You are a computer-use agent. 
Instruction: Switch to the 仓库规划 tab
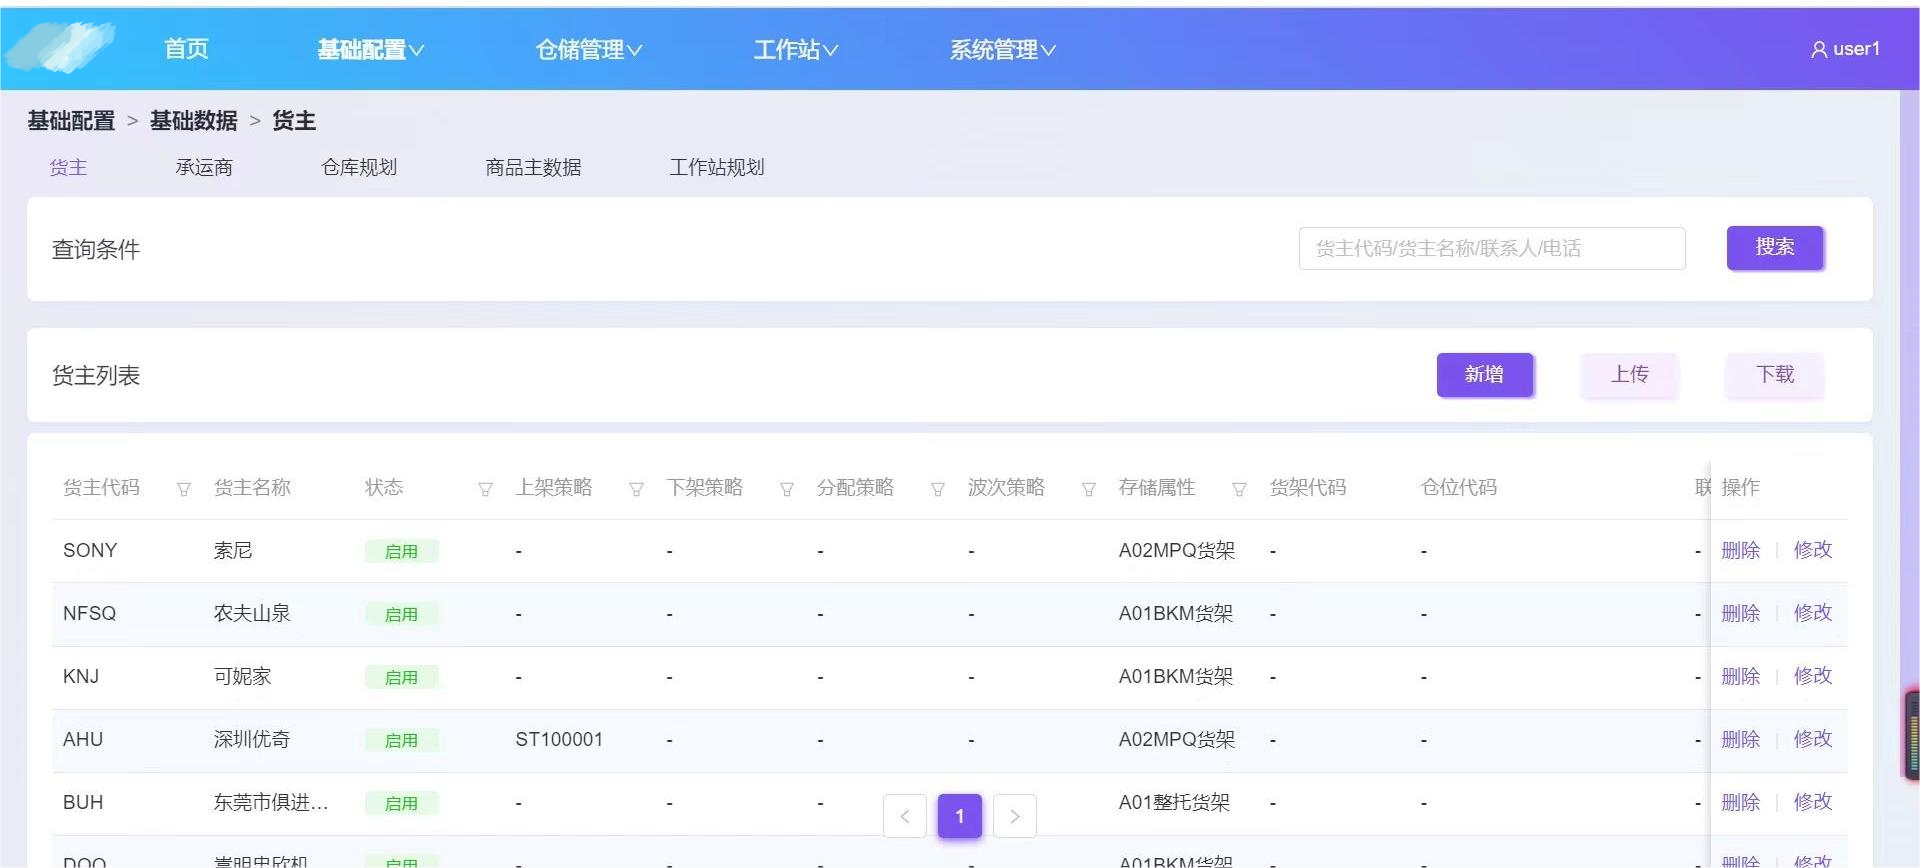coord(359,167)
